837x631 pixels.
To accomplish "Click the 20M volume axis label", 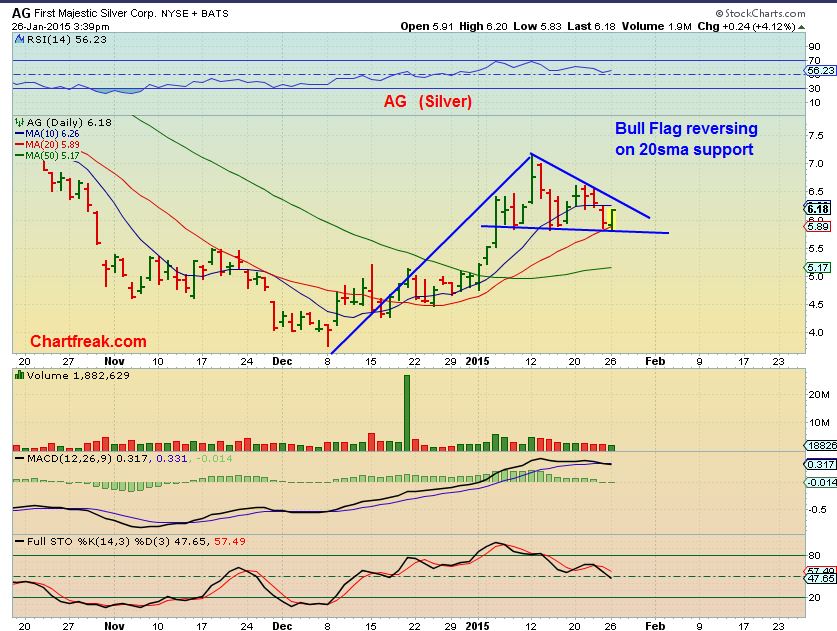I will pyautogui.click(x=819, y=395).
